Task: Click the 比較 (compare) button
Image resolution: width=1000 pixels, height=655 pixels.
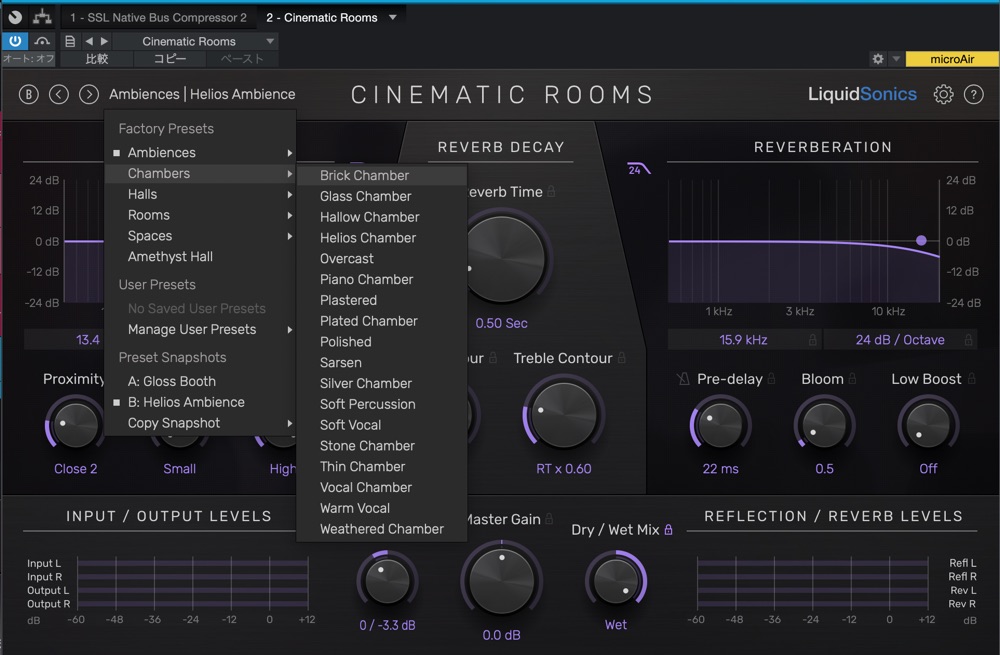Action: [x=97, y=59]
